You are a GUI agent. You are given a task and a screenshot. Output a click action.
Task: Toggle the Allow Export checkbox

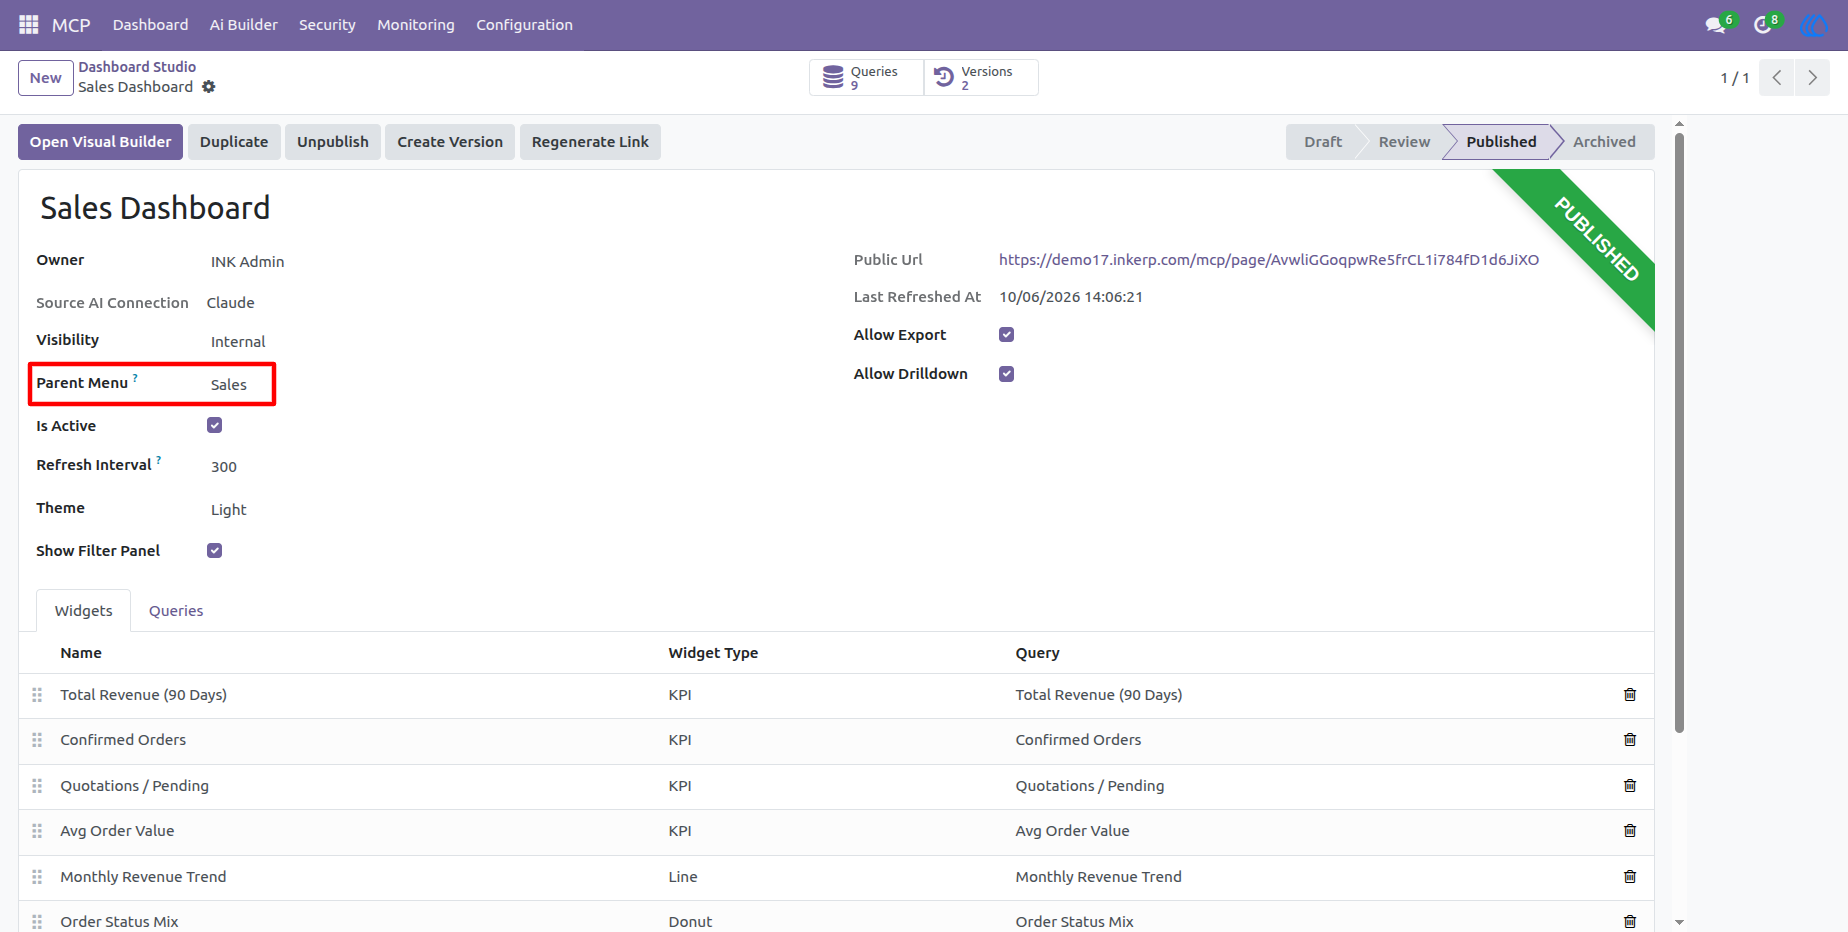[1006, 334]
